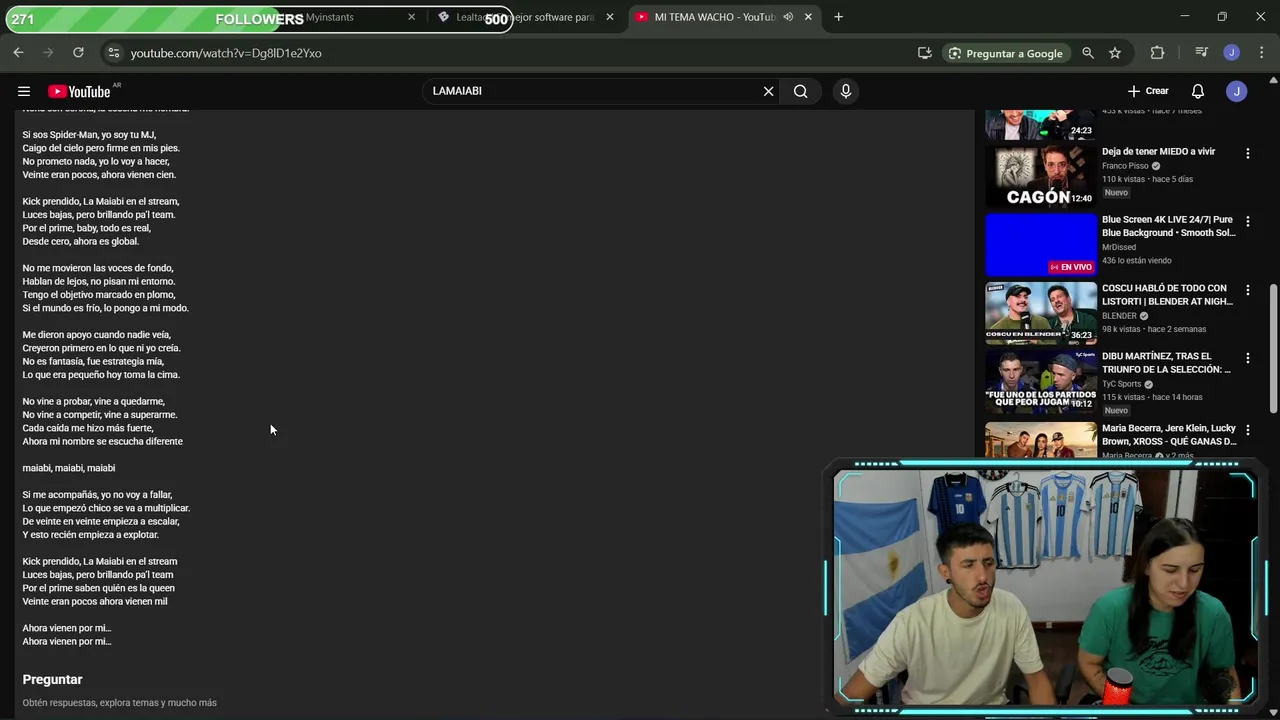Click the browser address bar URL

(x=226, y=53)
